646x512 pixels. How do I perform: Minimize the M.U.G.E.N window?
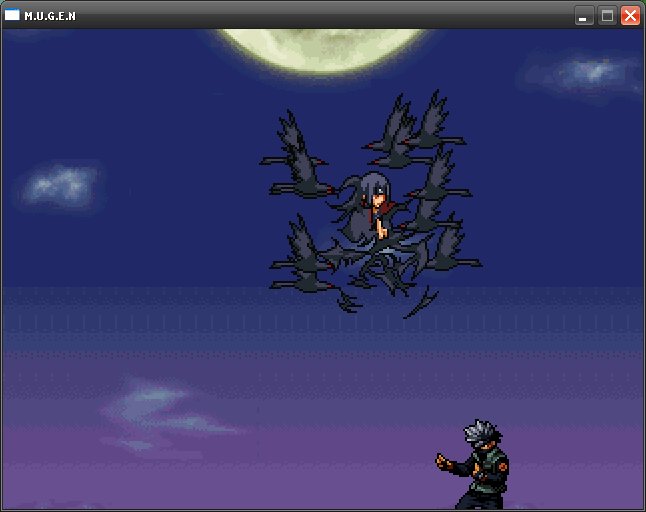(584, 16)
